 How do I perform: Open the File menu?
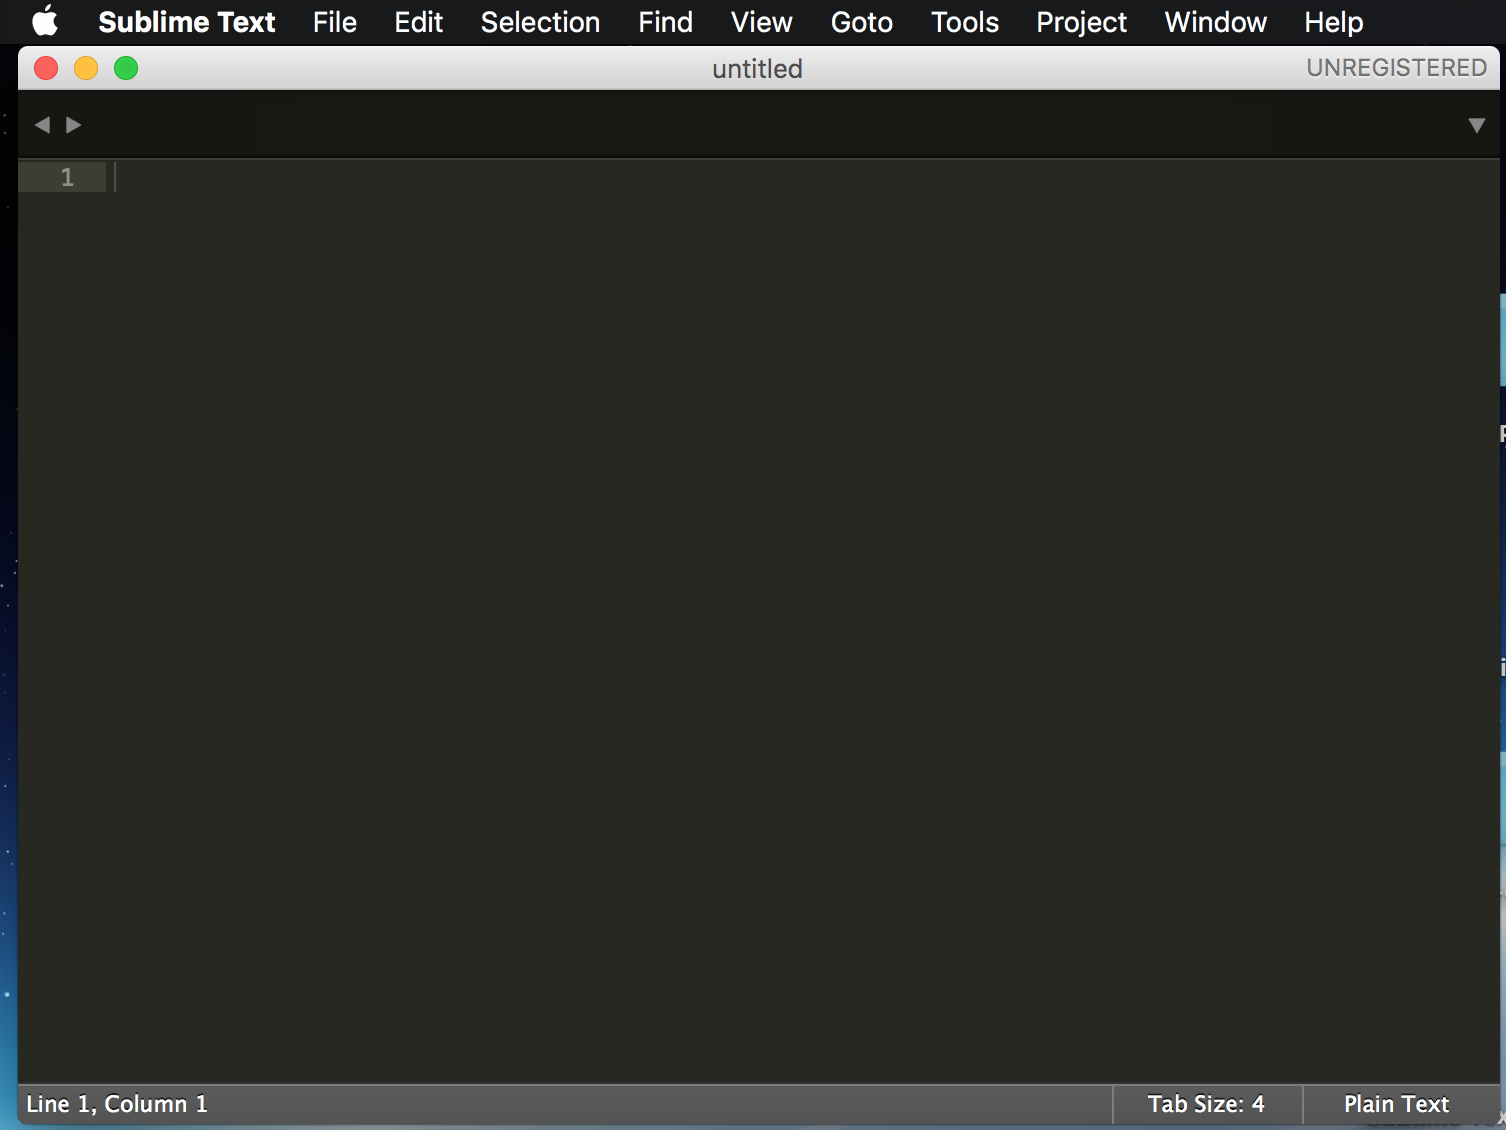(335, 22)
